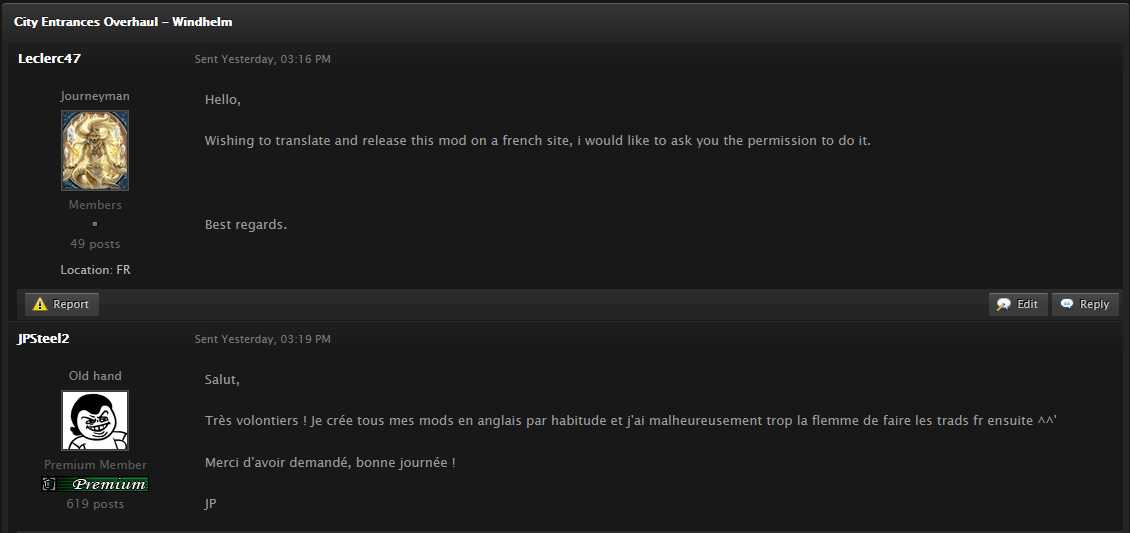This screenshot has width=1130, height=533.
Task: Click the green Premium badge under JPSteel2
Action: 95,485
